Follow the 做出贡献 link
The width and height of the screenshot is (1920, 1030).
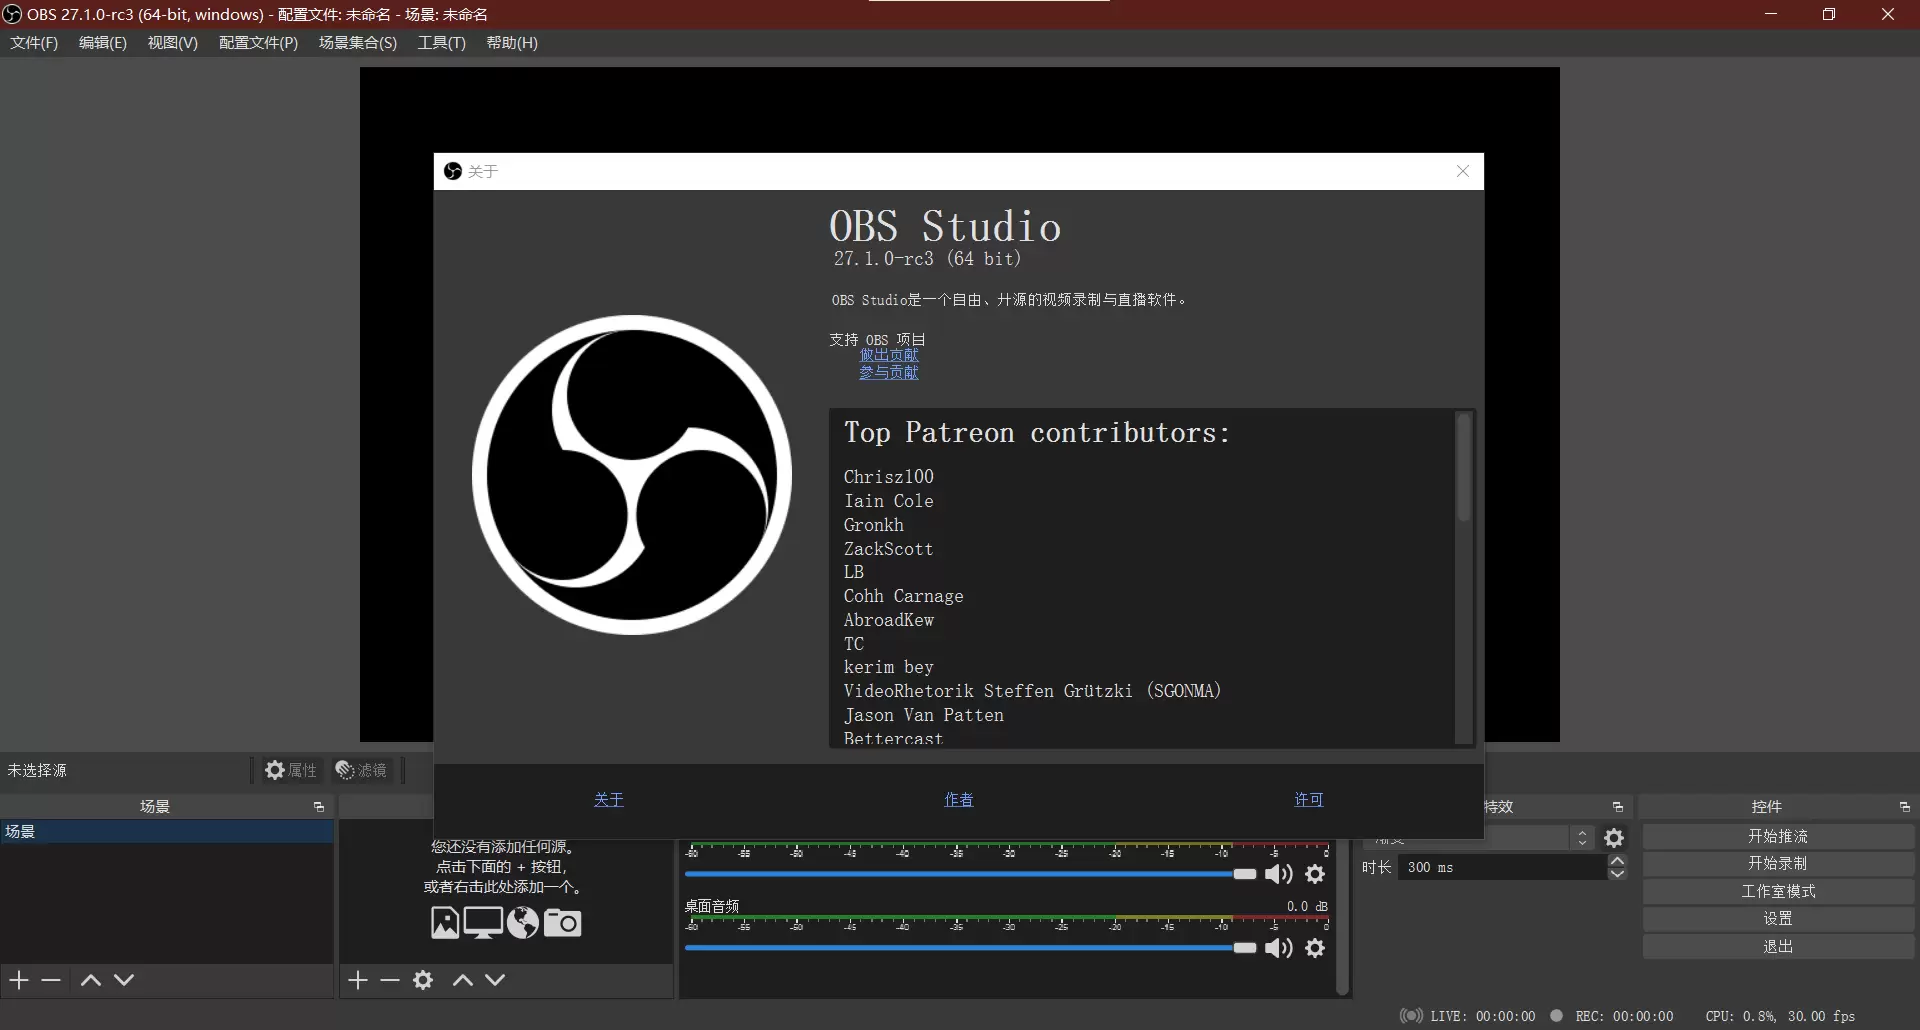(x=889, y=355)
